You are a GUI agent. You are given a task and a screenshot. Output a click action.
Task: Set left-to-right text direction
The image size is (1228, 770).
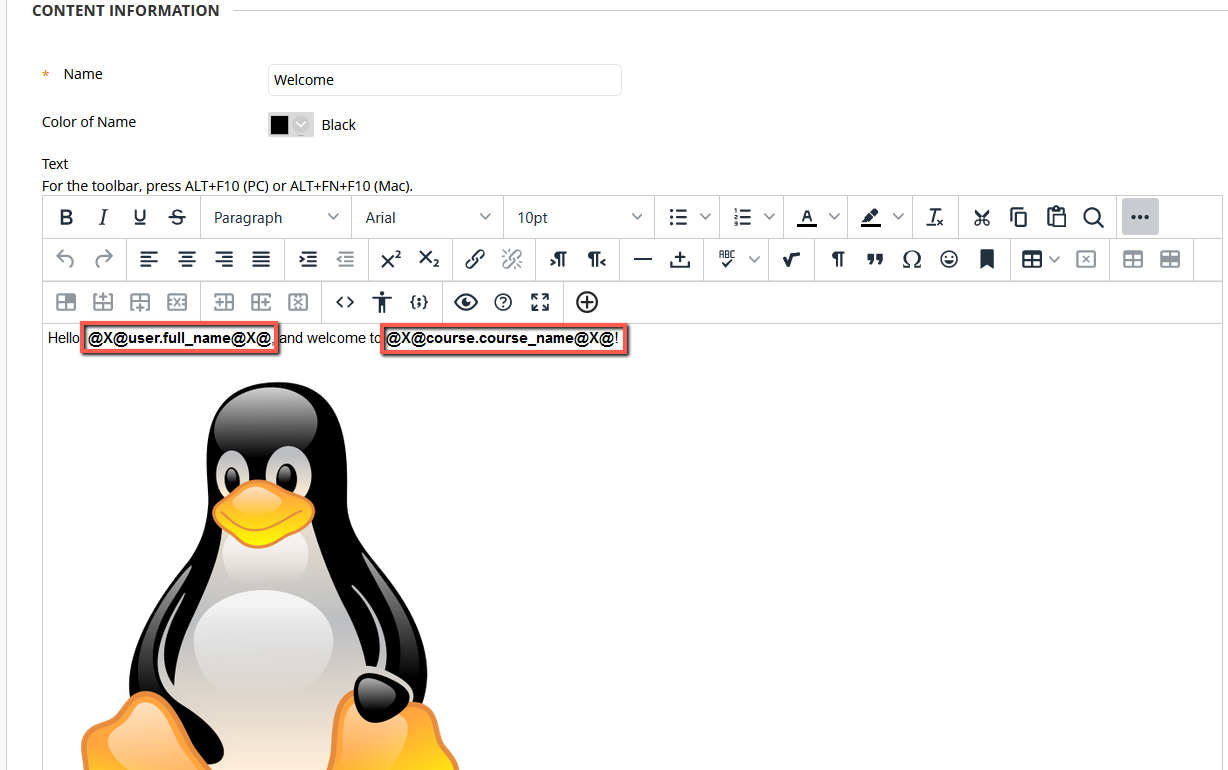559,259
